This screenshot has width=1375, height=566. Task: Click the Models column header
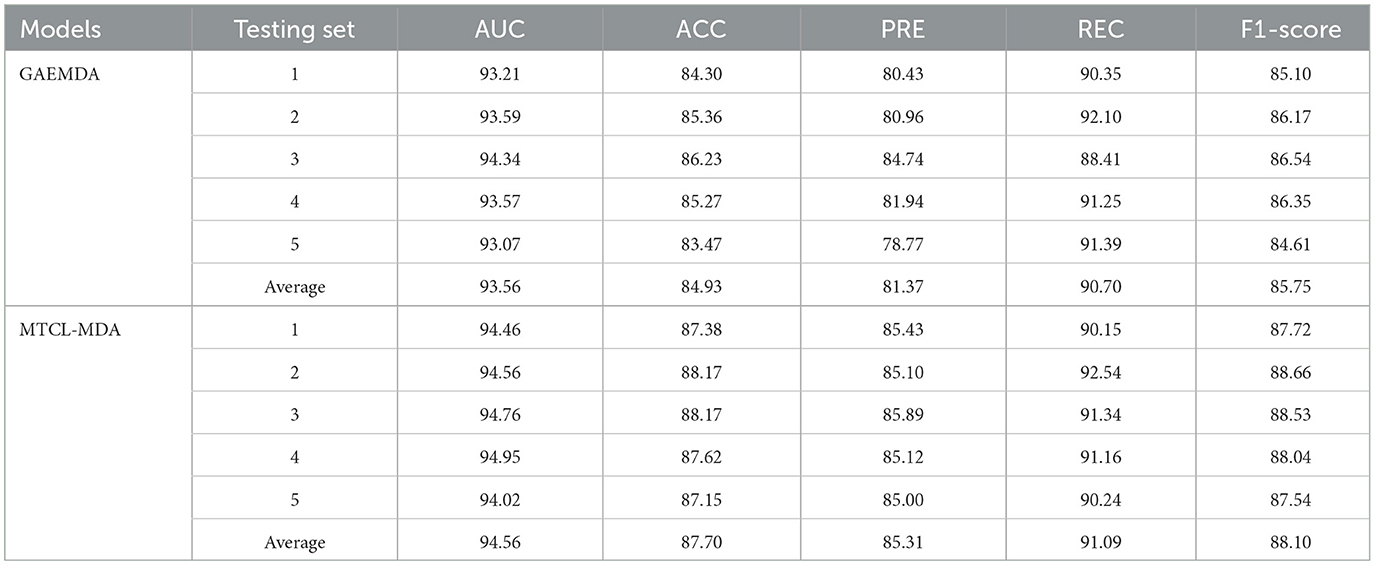(60, 29)
